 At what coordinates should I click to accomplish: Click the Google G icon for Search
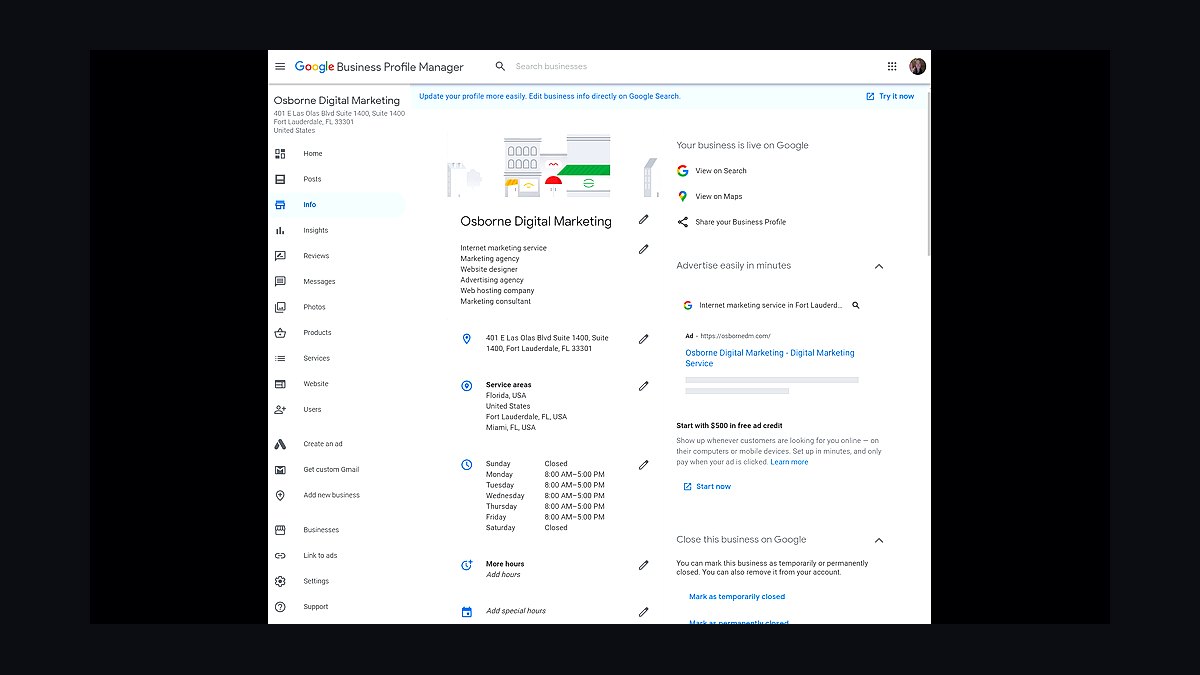click(x=682, y=171)
